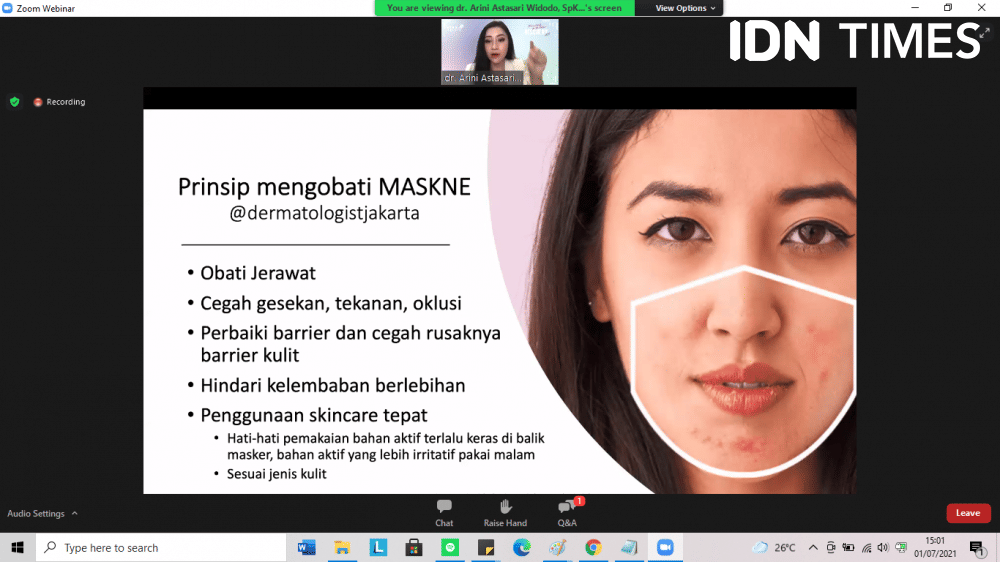
Task: Click the Raise Hand icon
Action: point(505,512)
